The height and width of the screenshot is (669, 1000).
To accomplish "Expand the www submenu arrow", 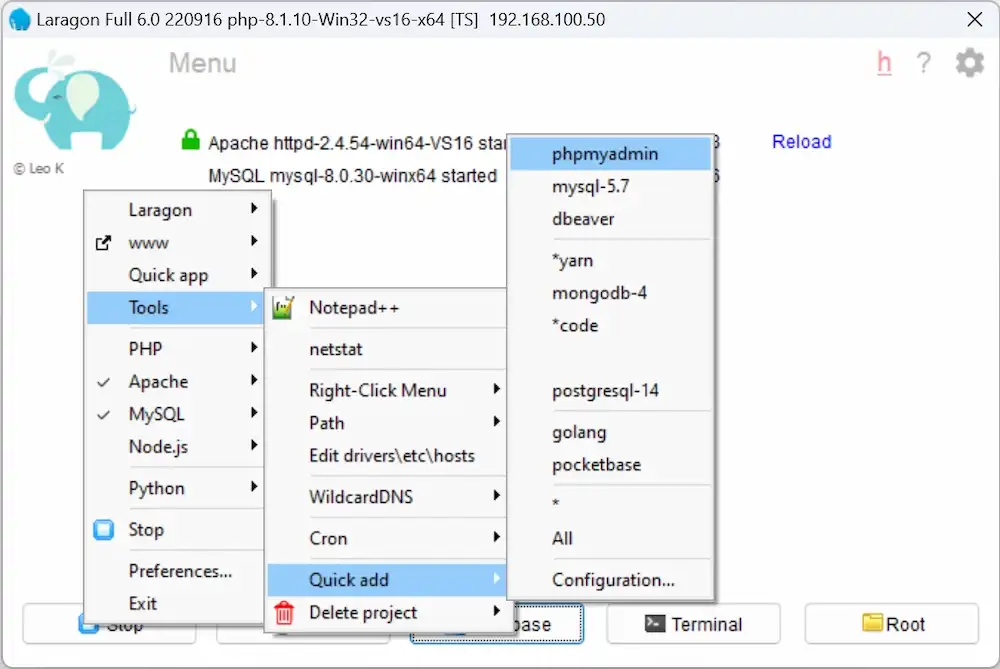I will (254, 240).
